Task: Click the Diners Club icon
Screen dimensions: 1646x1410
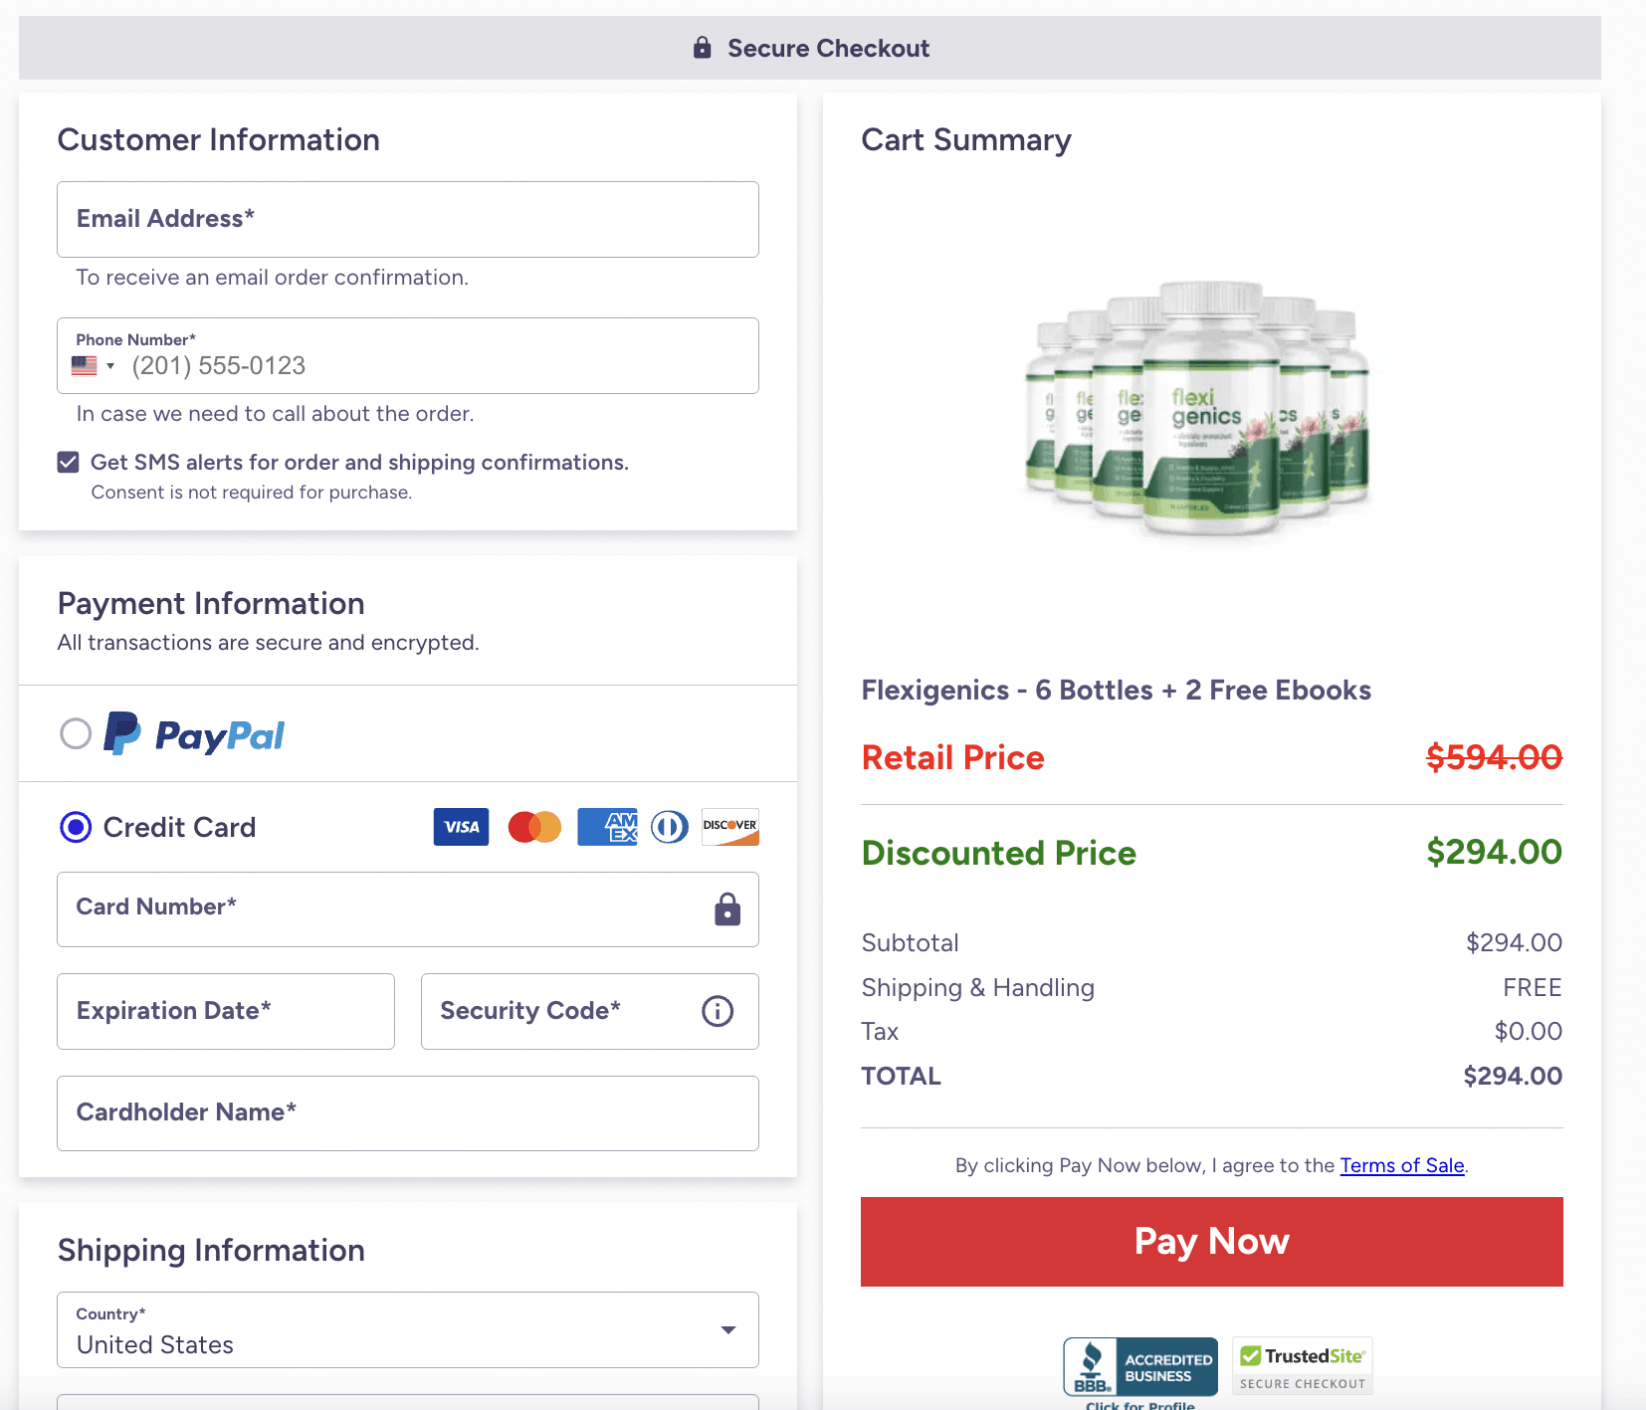Action: [x=669, y=827]
